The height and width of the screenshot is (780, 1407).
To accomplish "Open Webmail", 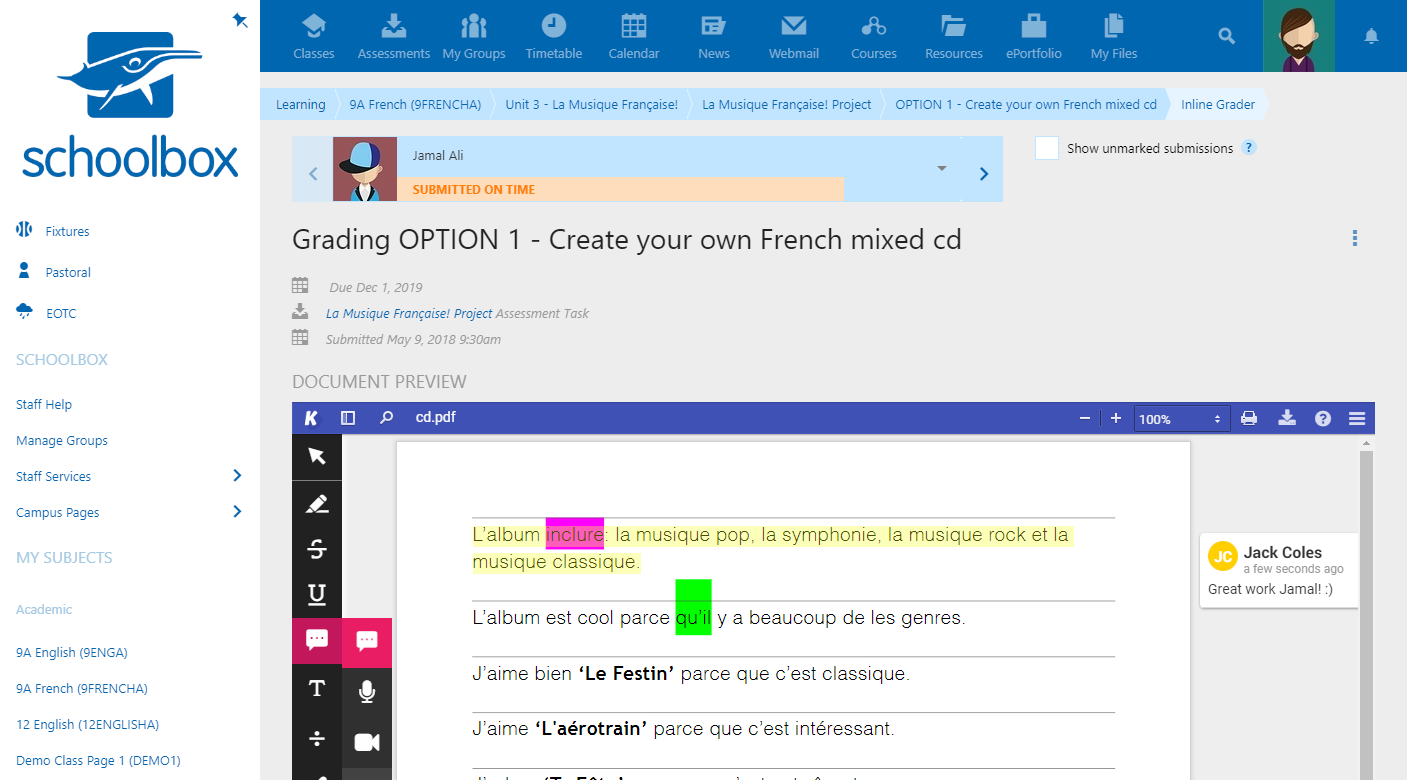I will [794, 36].
